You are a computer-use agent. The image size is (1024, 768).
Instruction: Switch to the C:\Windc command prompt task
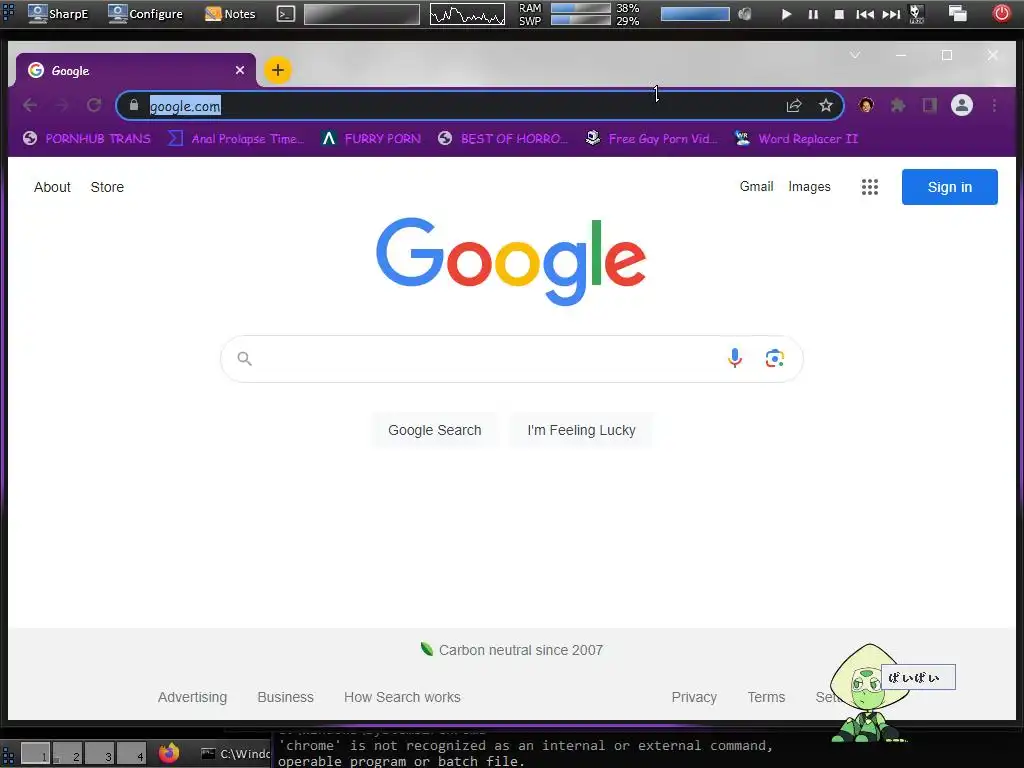(235, 754)
